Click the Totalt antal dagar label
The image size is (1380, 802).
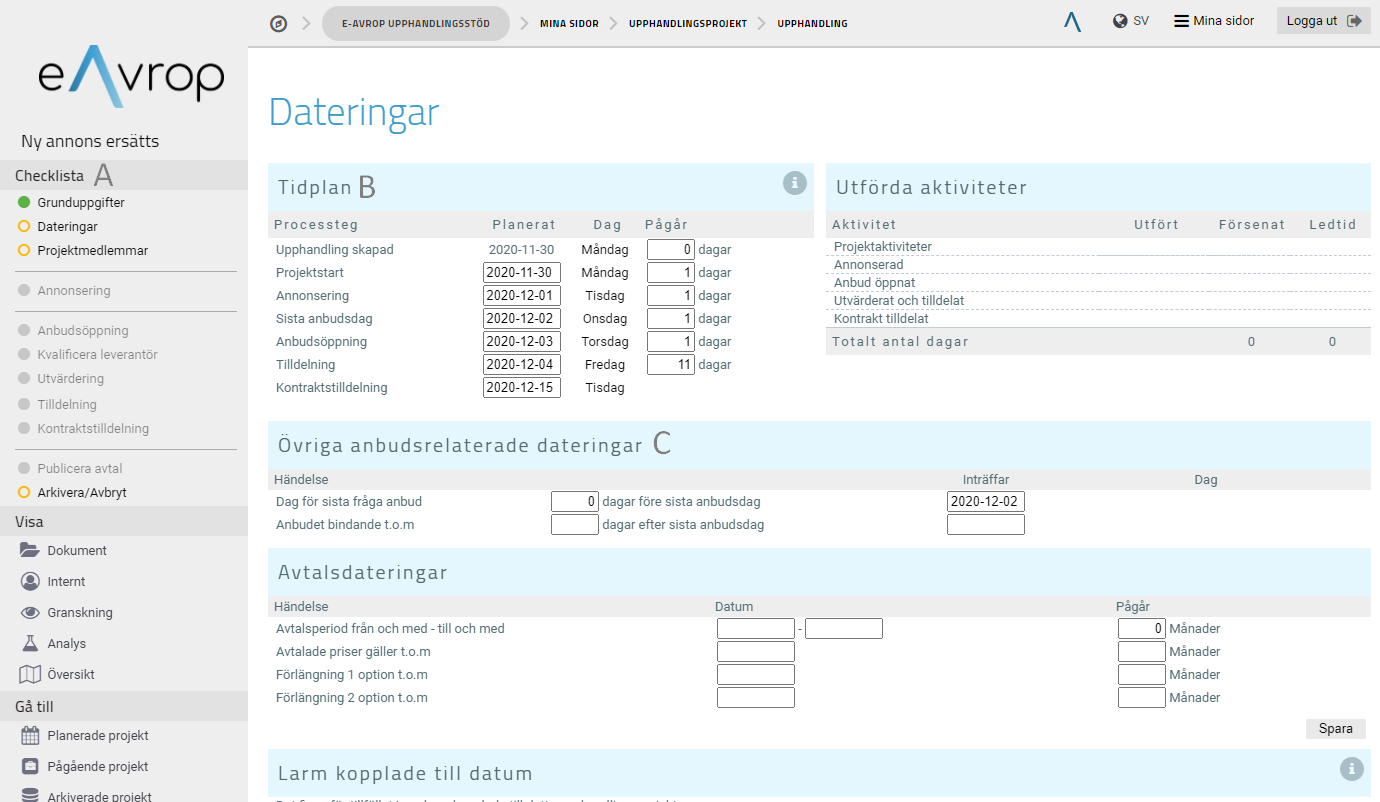point(900,342)
